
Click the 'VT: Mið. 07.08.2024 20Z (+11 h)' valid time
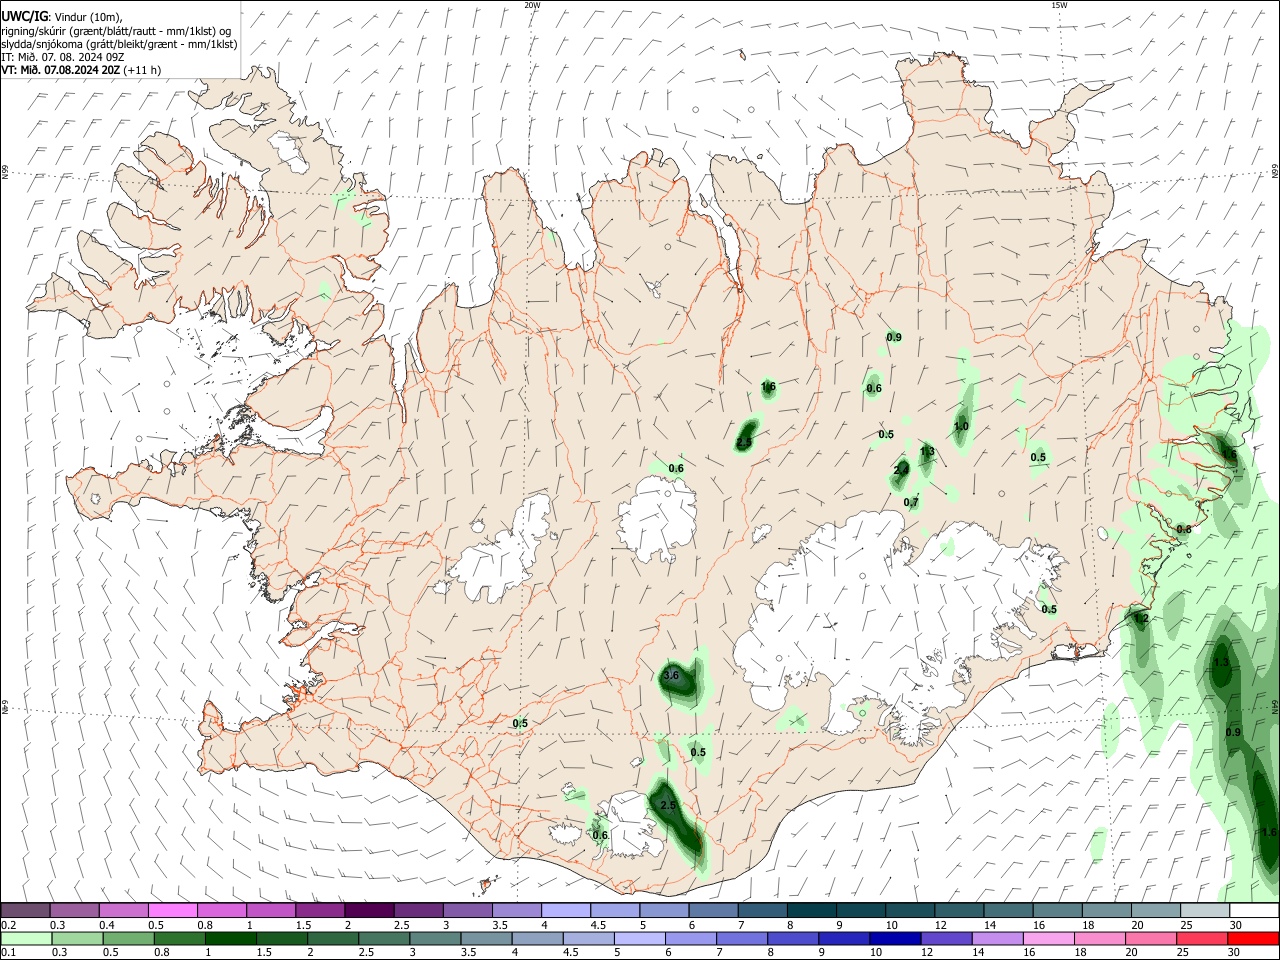click(81, 70)
